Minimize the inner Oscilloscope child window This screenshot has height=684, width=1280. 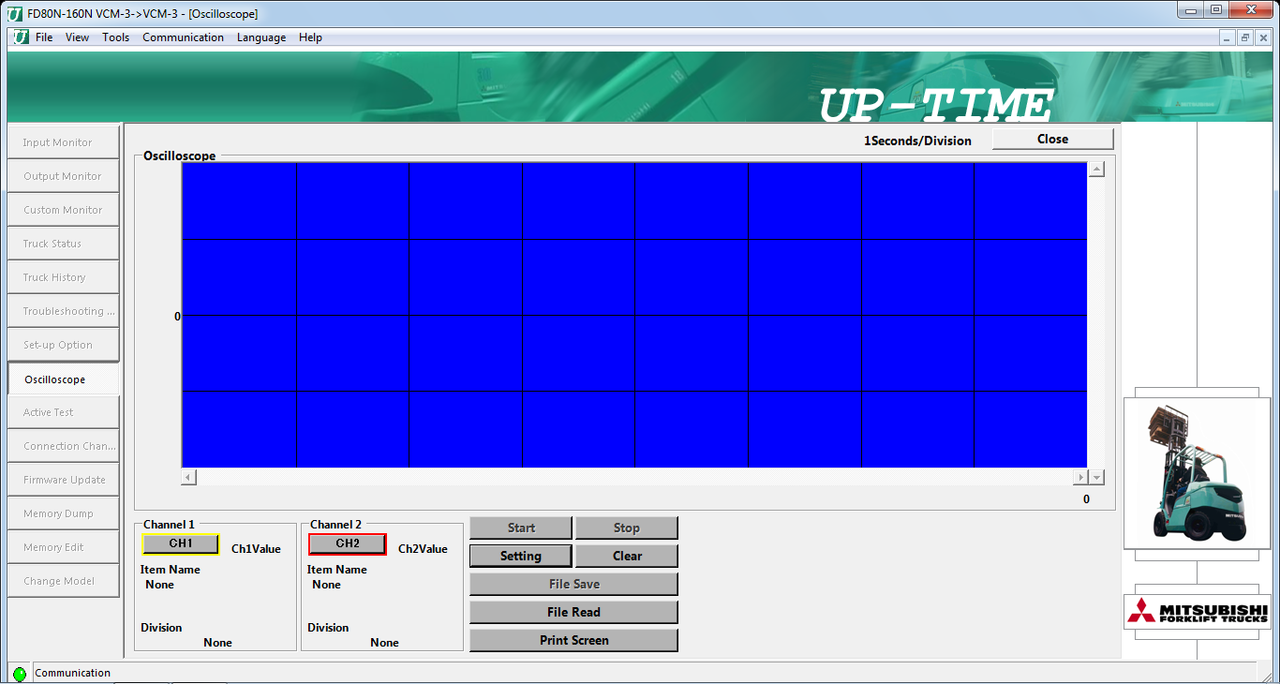tap(1228, 37)
